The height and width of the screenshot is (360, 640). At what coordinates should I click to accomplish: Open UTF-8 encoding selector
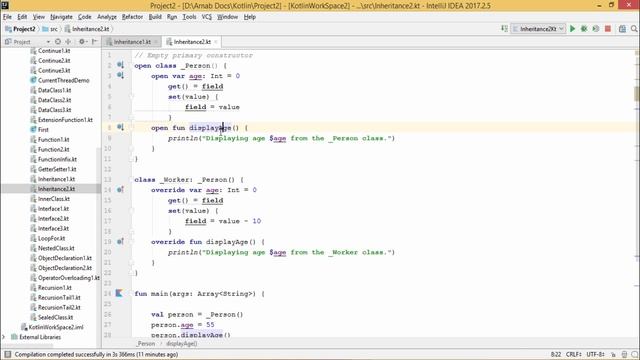(596, 354)
